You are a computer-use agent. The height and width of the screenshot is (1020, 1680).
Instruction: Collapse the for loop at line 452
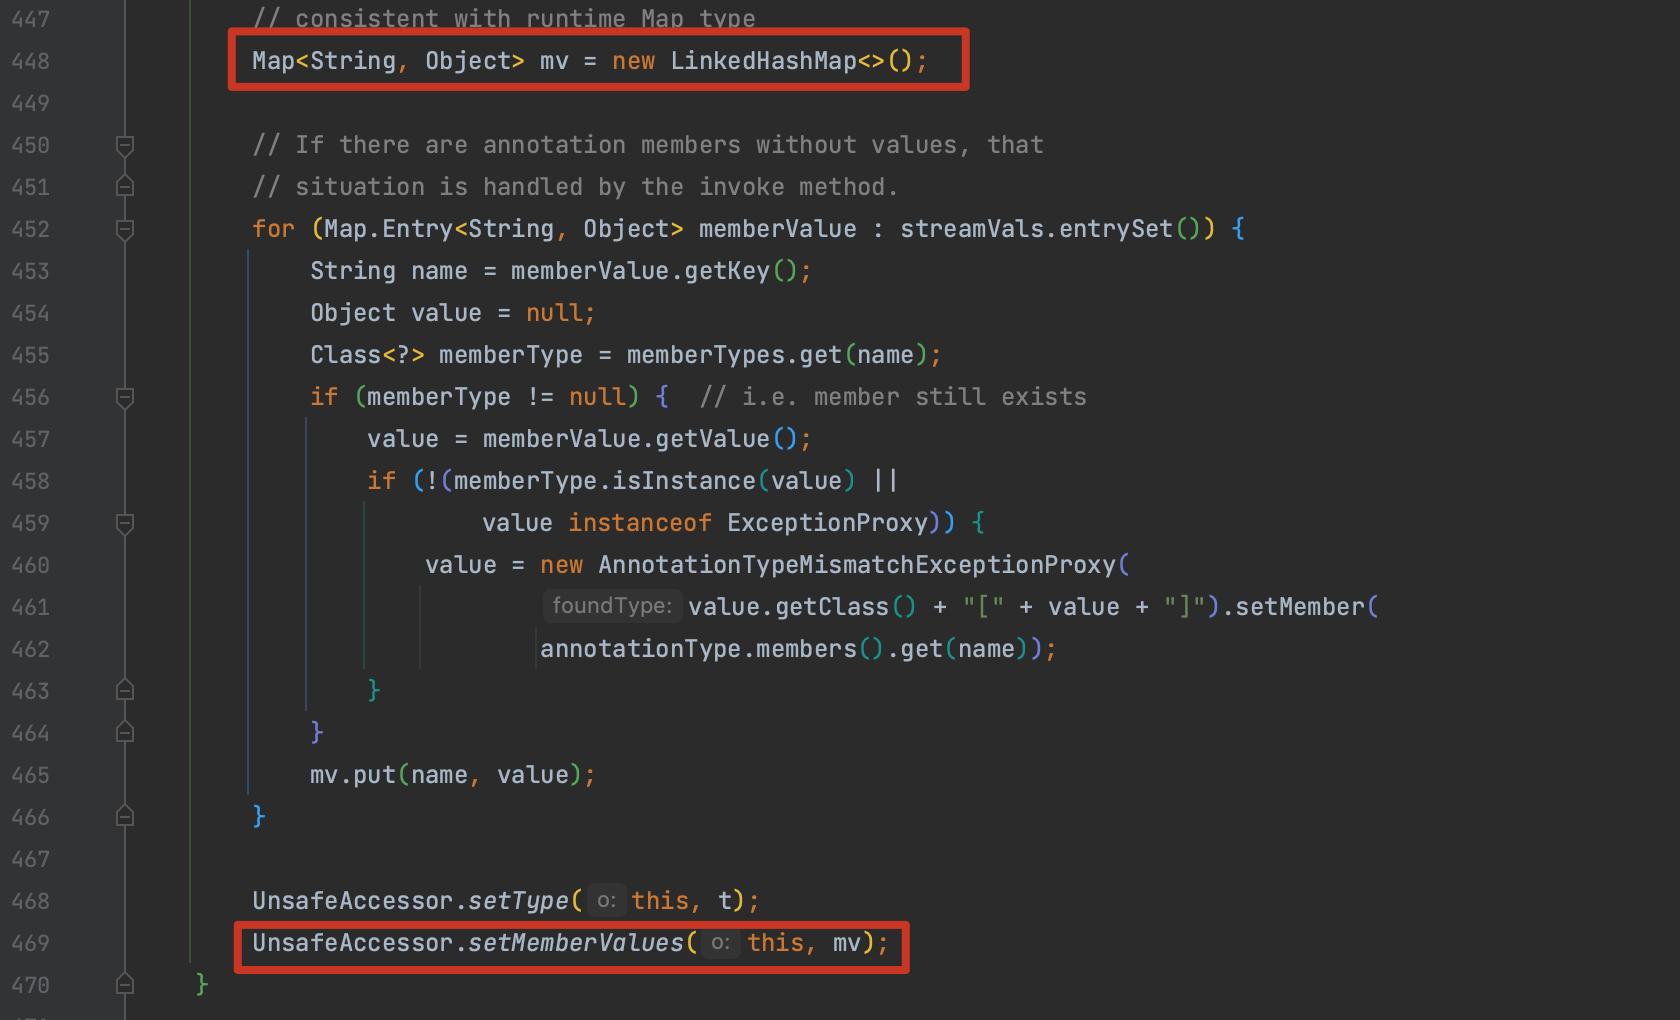point(125,230)
